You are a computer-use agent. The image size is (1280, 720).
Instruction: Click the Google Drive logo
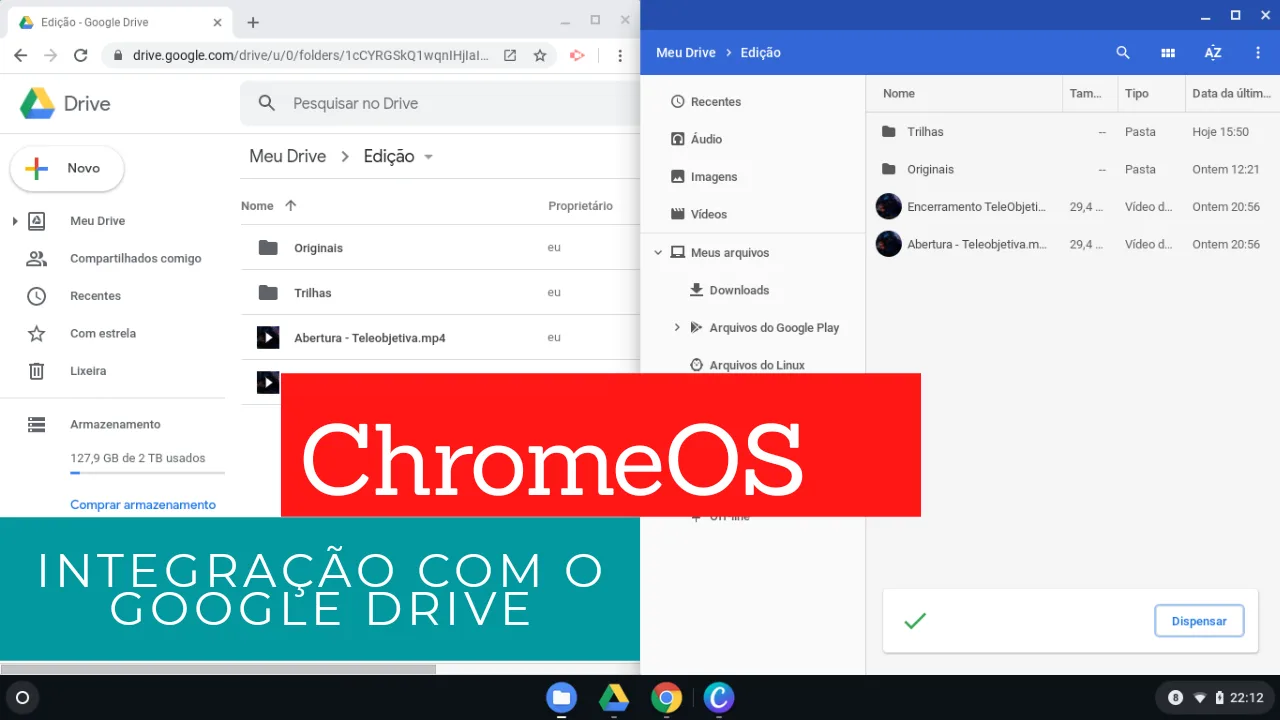click(x=65, y=103)
